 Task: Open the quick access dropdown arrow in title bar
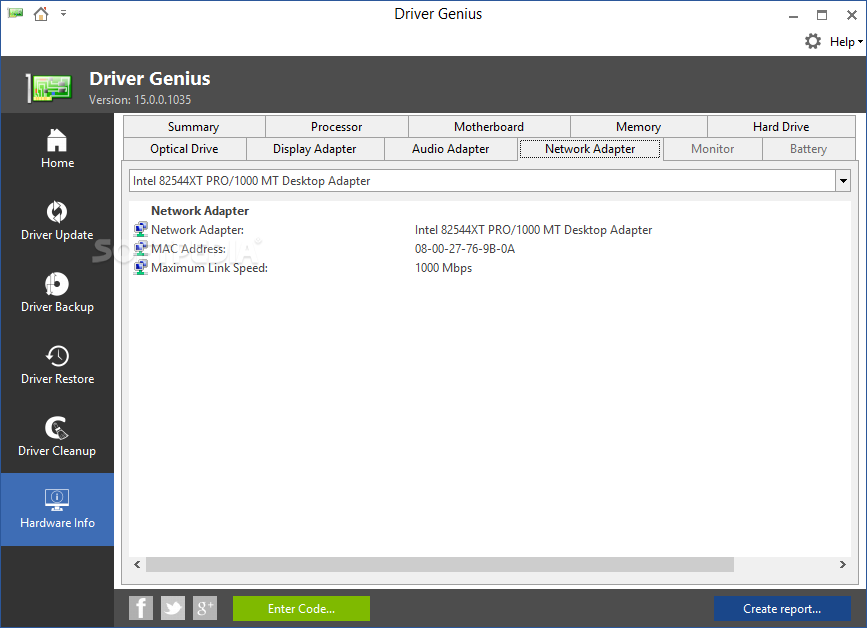coord(64,13)
